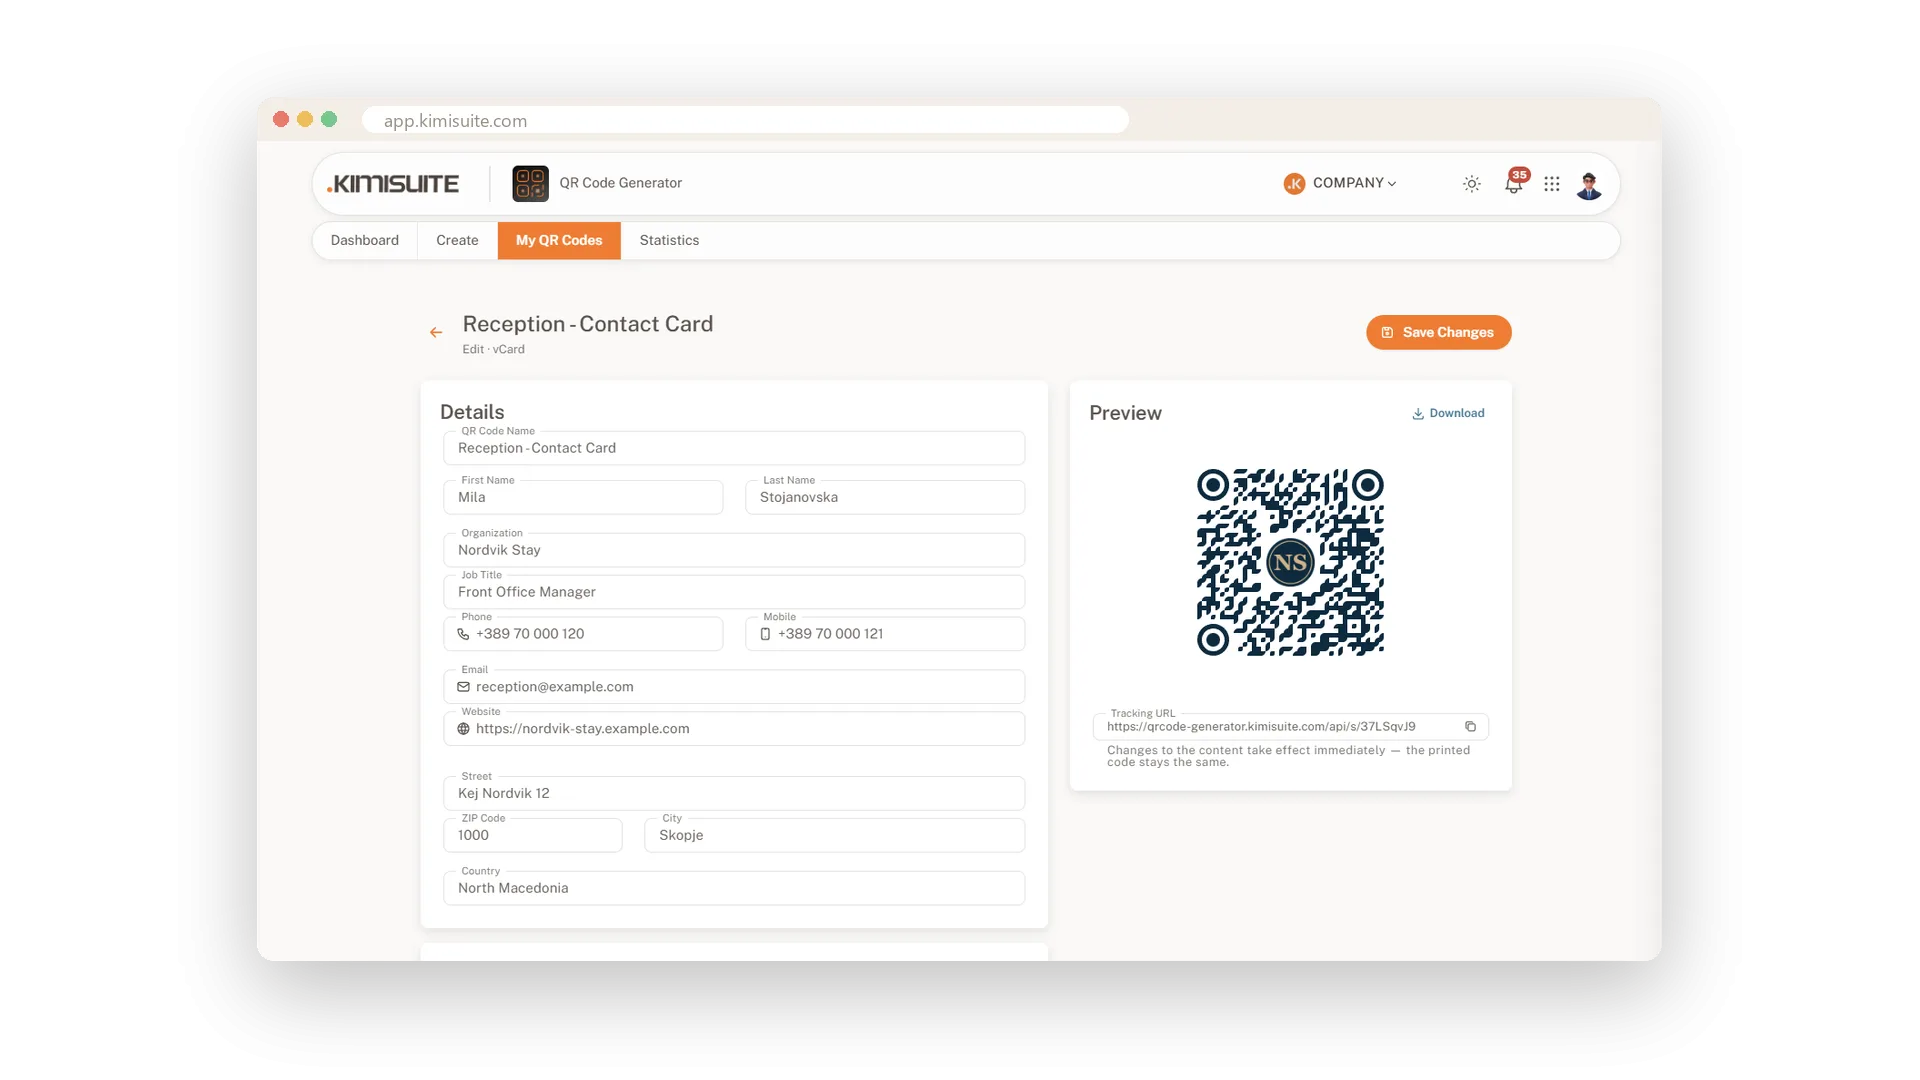
Task: Focus the Street address field
Action: tap(734, 793)
